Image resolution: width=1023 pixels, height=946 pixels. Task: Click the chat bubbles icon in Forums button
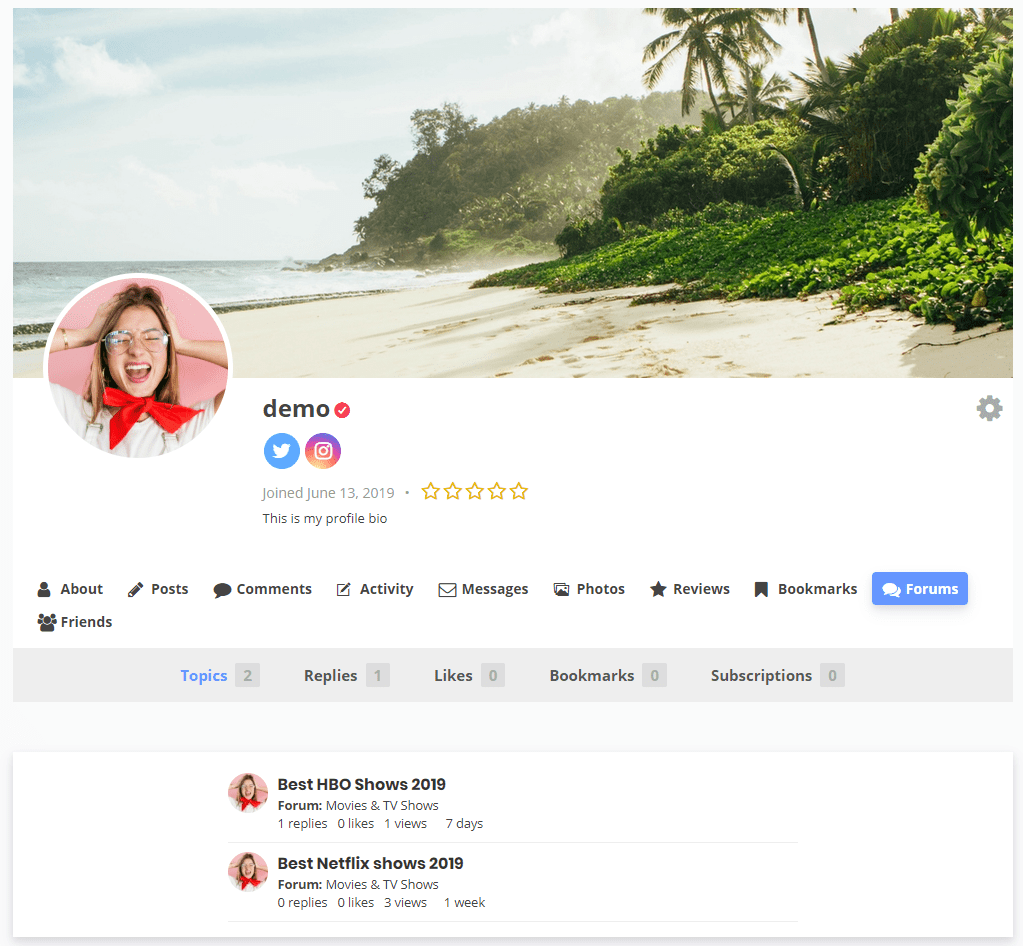point(891,589)
